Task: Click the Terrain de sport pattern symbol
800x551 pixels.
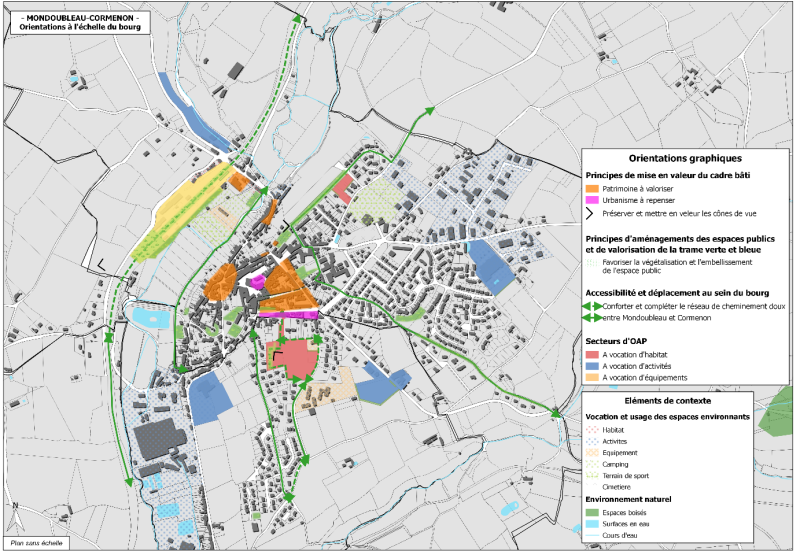Action: (592, 477)
